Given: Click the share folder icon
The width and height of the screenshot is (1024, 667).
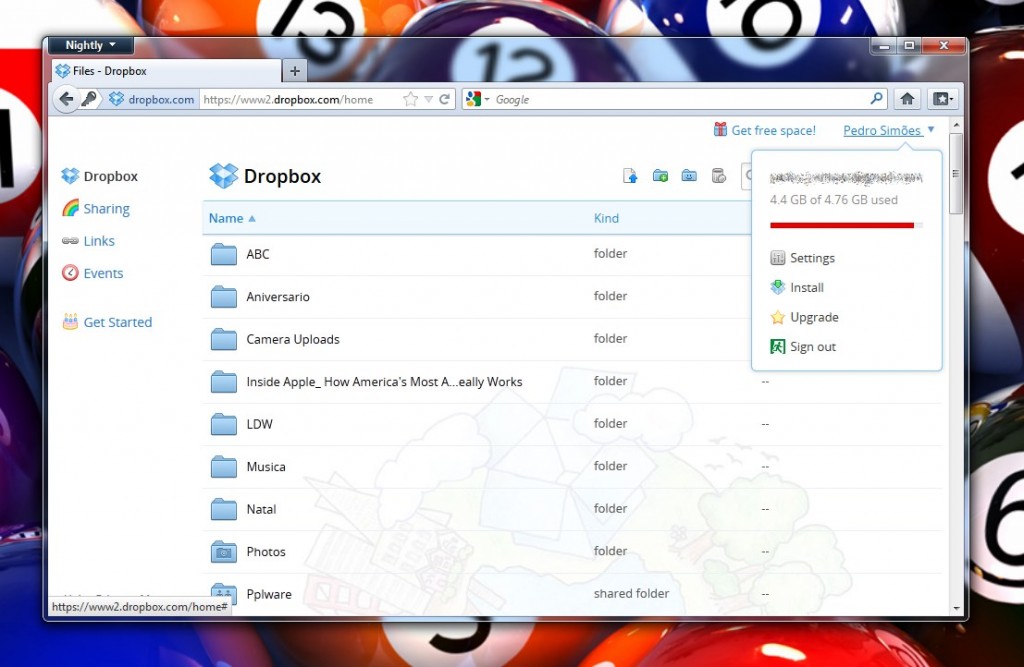Looking at the screenshot, I should [x=689, y=176].
